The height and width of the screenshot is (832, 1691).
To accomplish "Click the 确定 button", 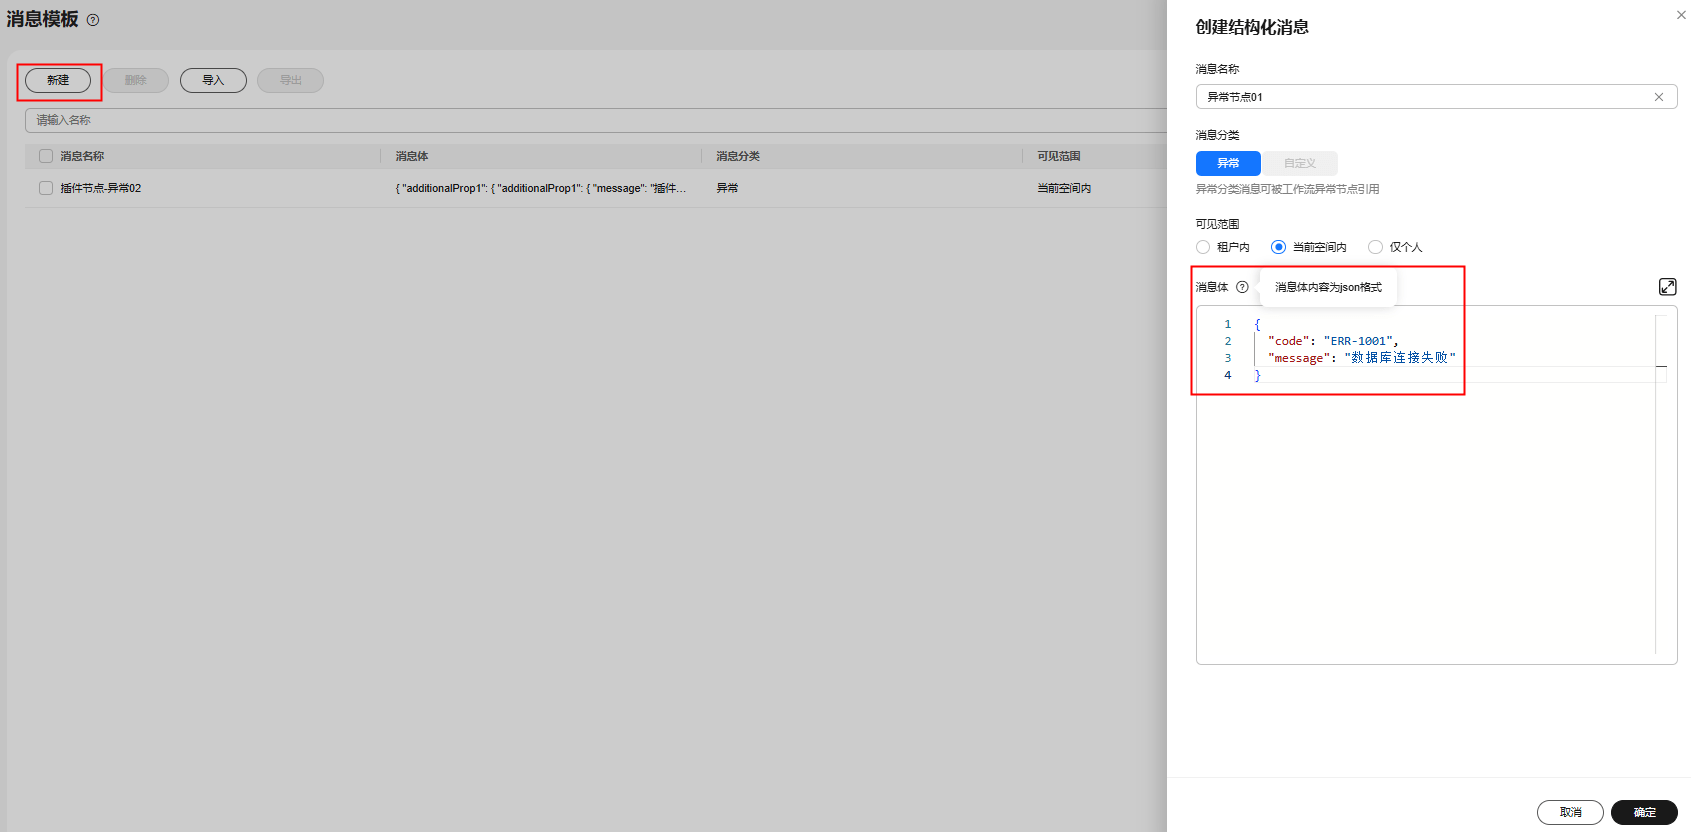I will click(1644, 812).
